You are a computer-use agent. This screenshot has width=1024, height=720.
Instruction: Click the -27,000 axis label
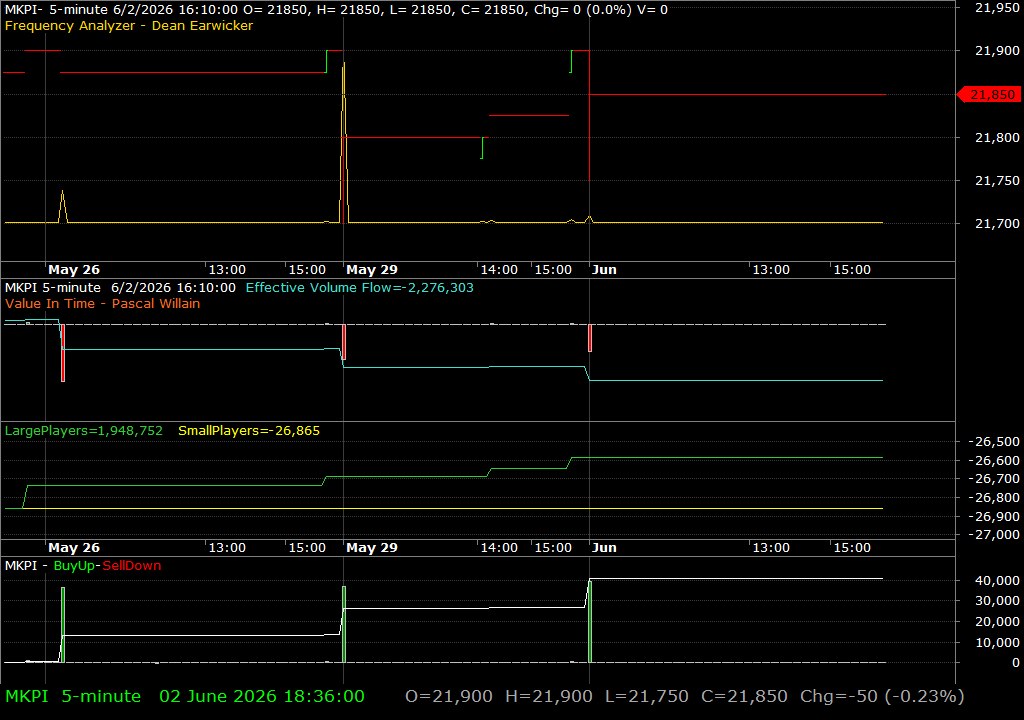[x=994, y=534]
